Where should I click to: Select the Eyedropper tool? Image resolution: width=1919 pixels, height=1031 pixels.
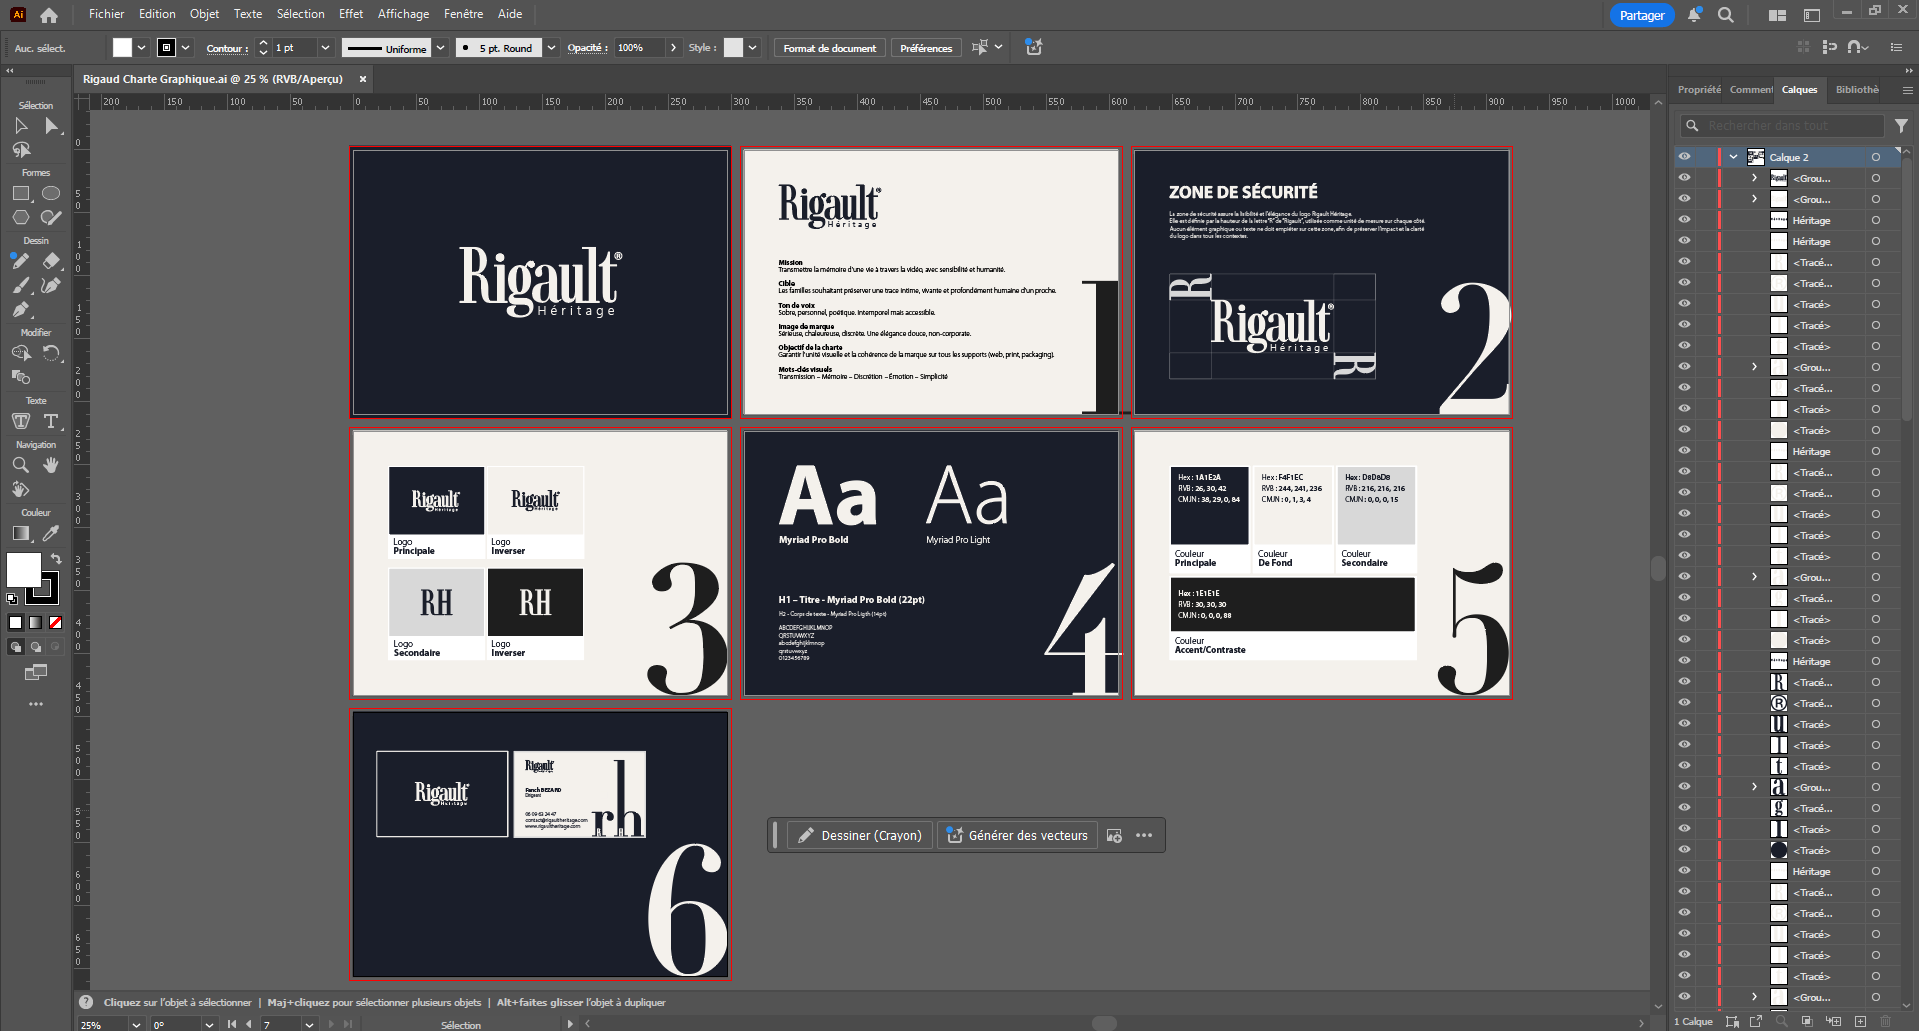pos(51,533)
